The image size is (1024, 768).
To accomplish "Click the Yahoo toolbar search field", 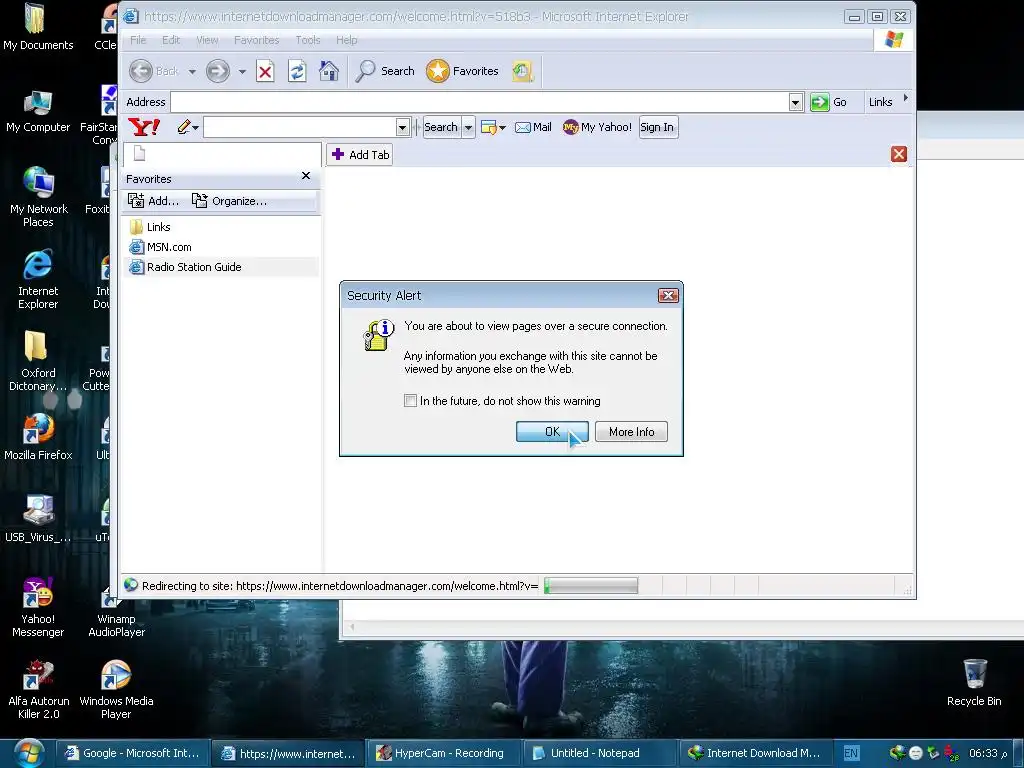I will click(300, 127).
